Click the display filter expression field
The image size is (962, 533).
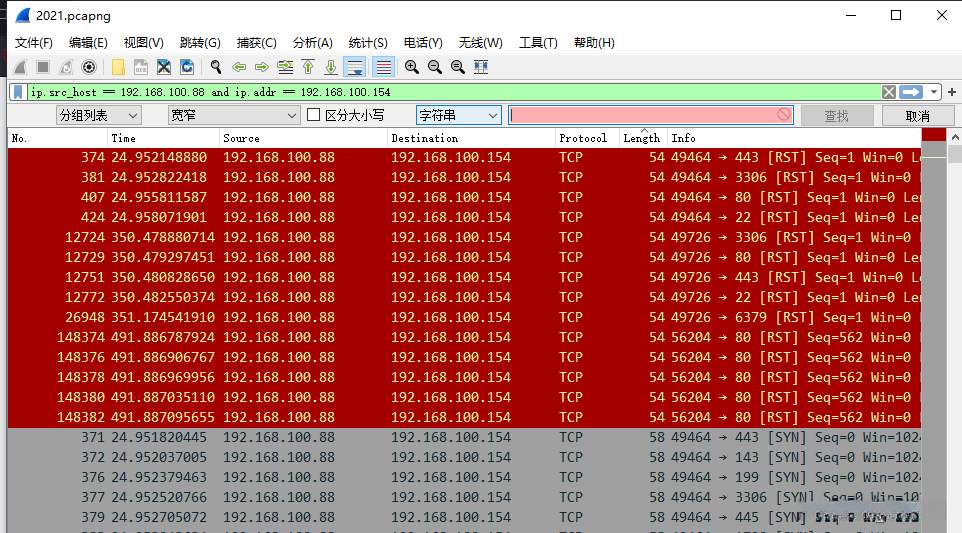pos(454,92)
